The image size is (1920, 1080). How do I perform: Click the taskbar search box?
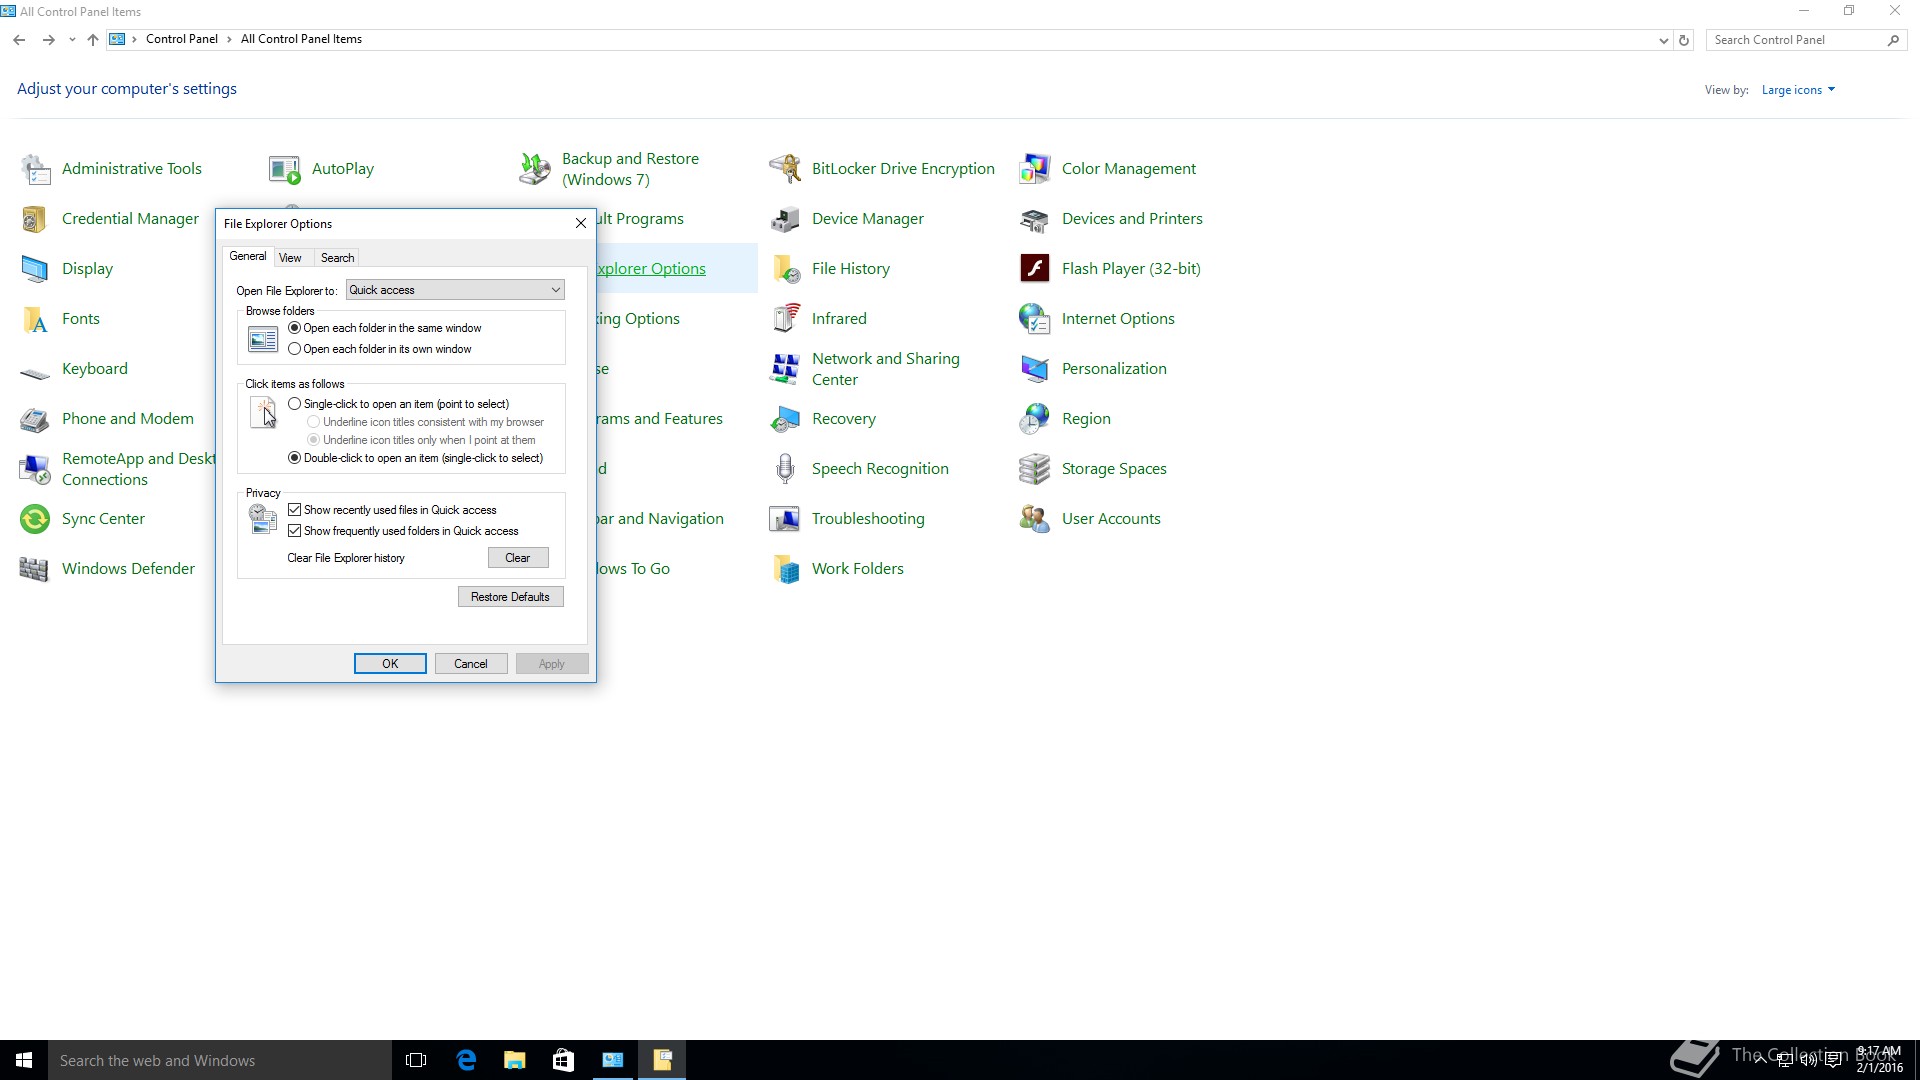point(220,1060)
